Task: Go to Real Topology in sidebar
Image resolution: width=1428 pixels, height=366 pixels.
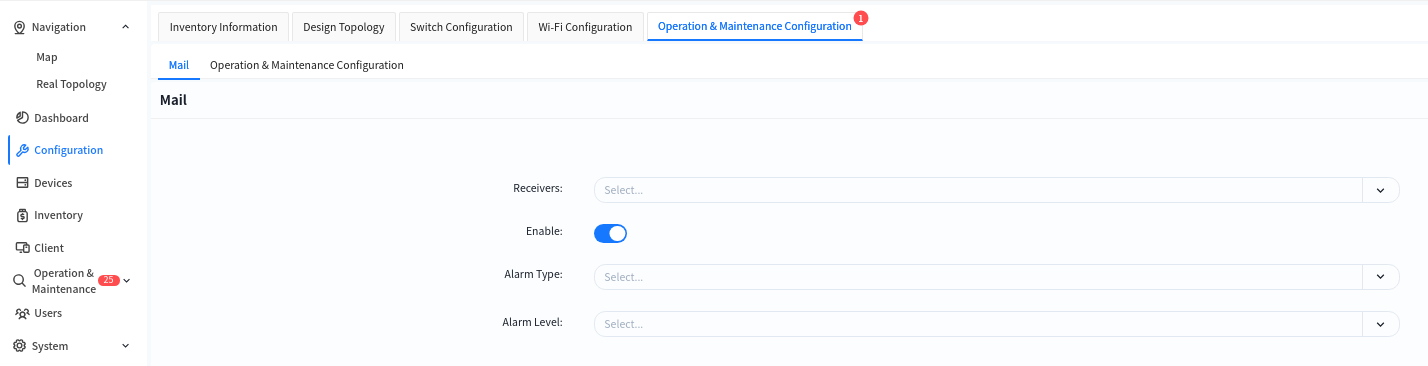Action: click(71, 84)
